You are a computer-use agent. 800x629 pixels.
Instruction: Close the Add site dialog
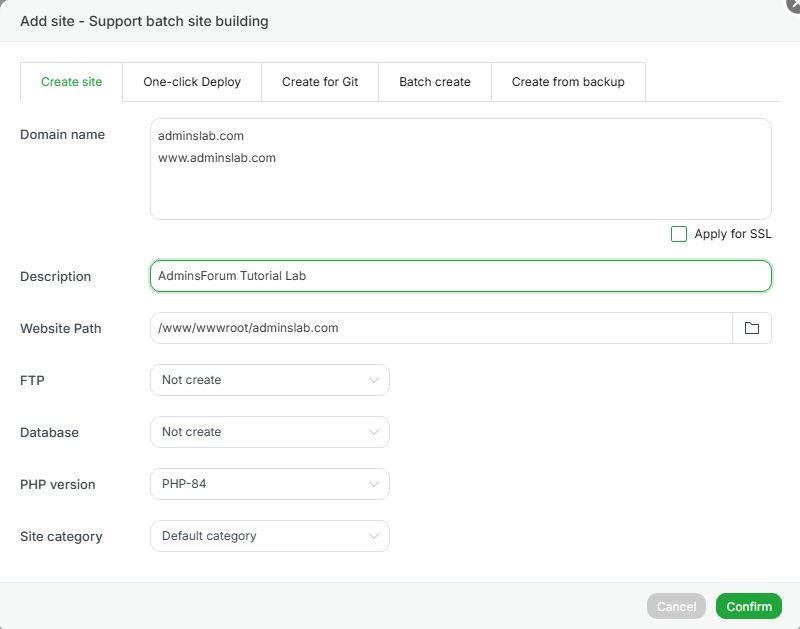(794, 4)
